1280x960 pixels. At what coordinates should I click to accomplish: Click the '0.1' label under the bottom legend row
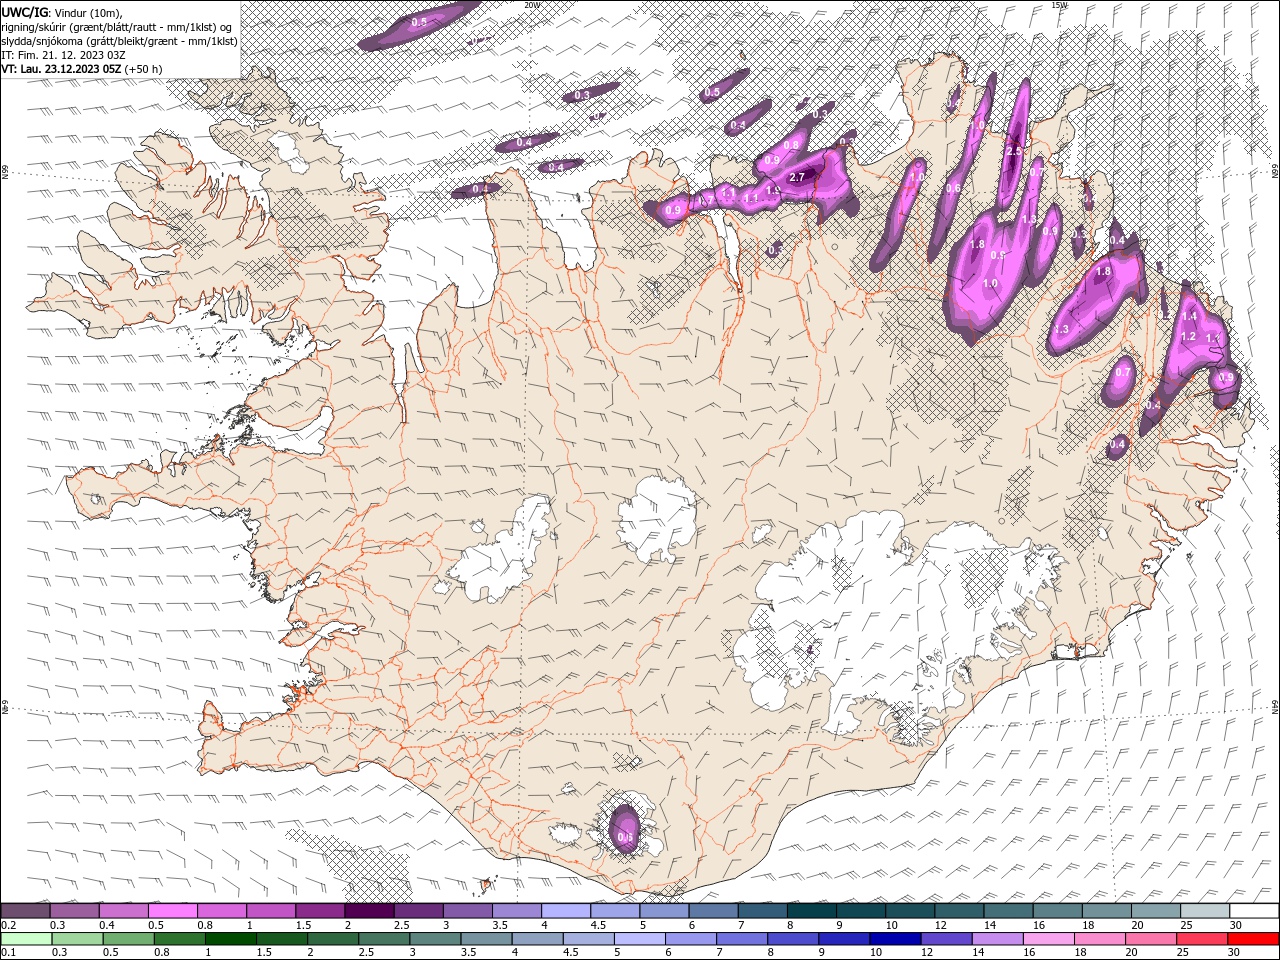[x=7, y=953]
